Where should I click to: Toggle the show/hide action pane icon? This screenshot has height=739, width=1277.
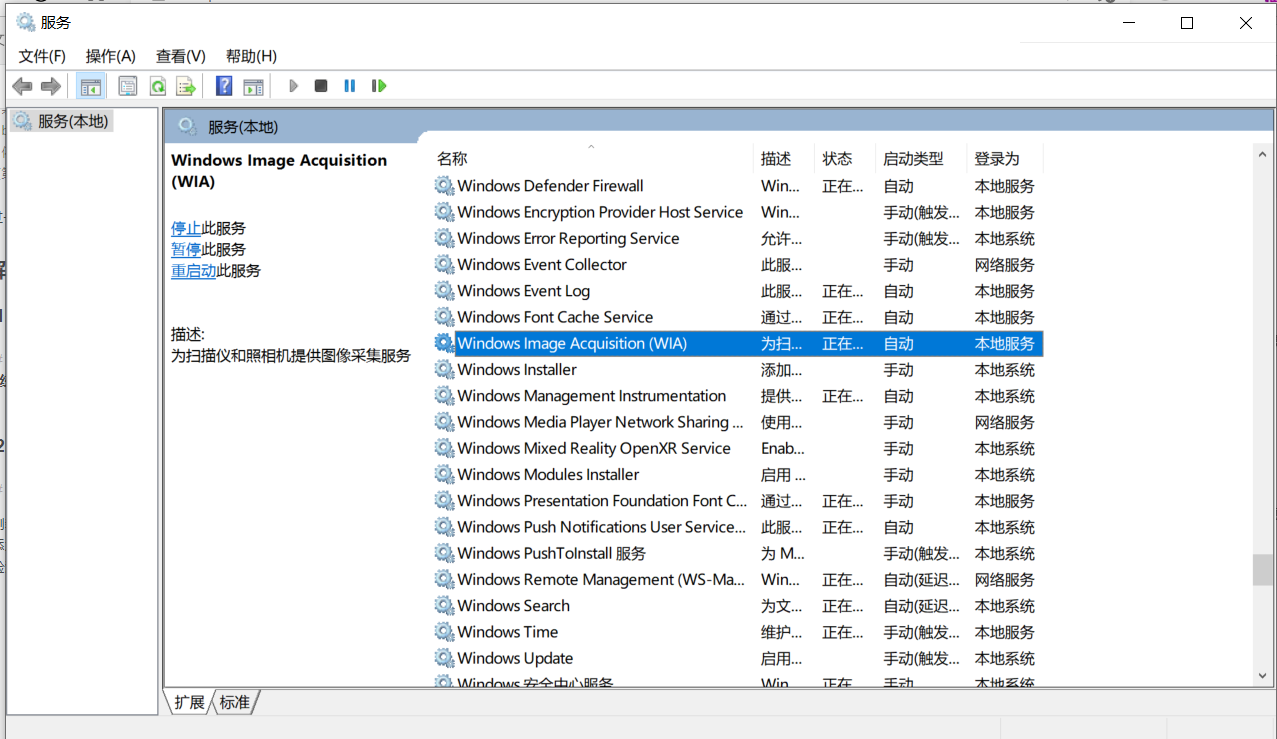tap(253, 86)
